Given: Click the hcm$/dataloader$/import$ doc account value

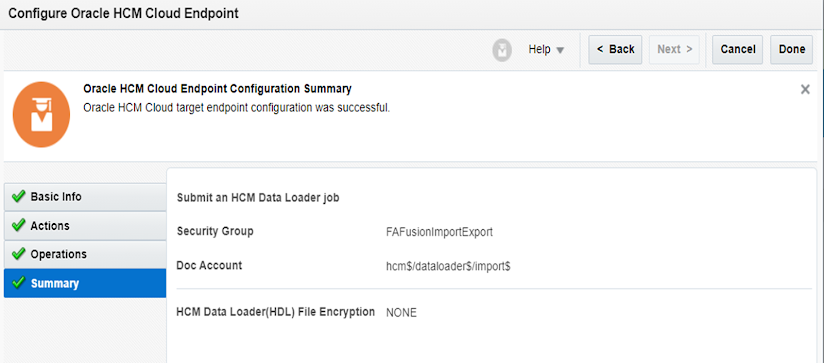Looking at the screenshot, I should 448,266.
